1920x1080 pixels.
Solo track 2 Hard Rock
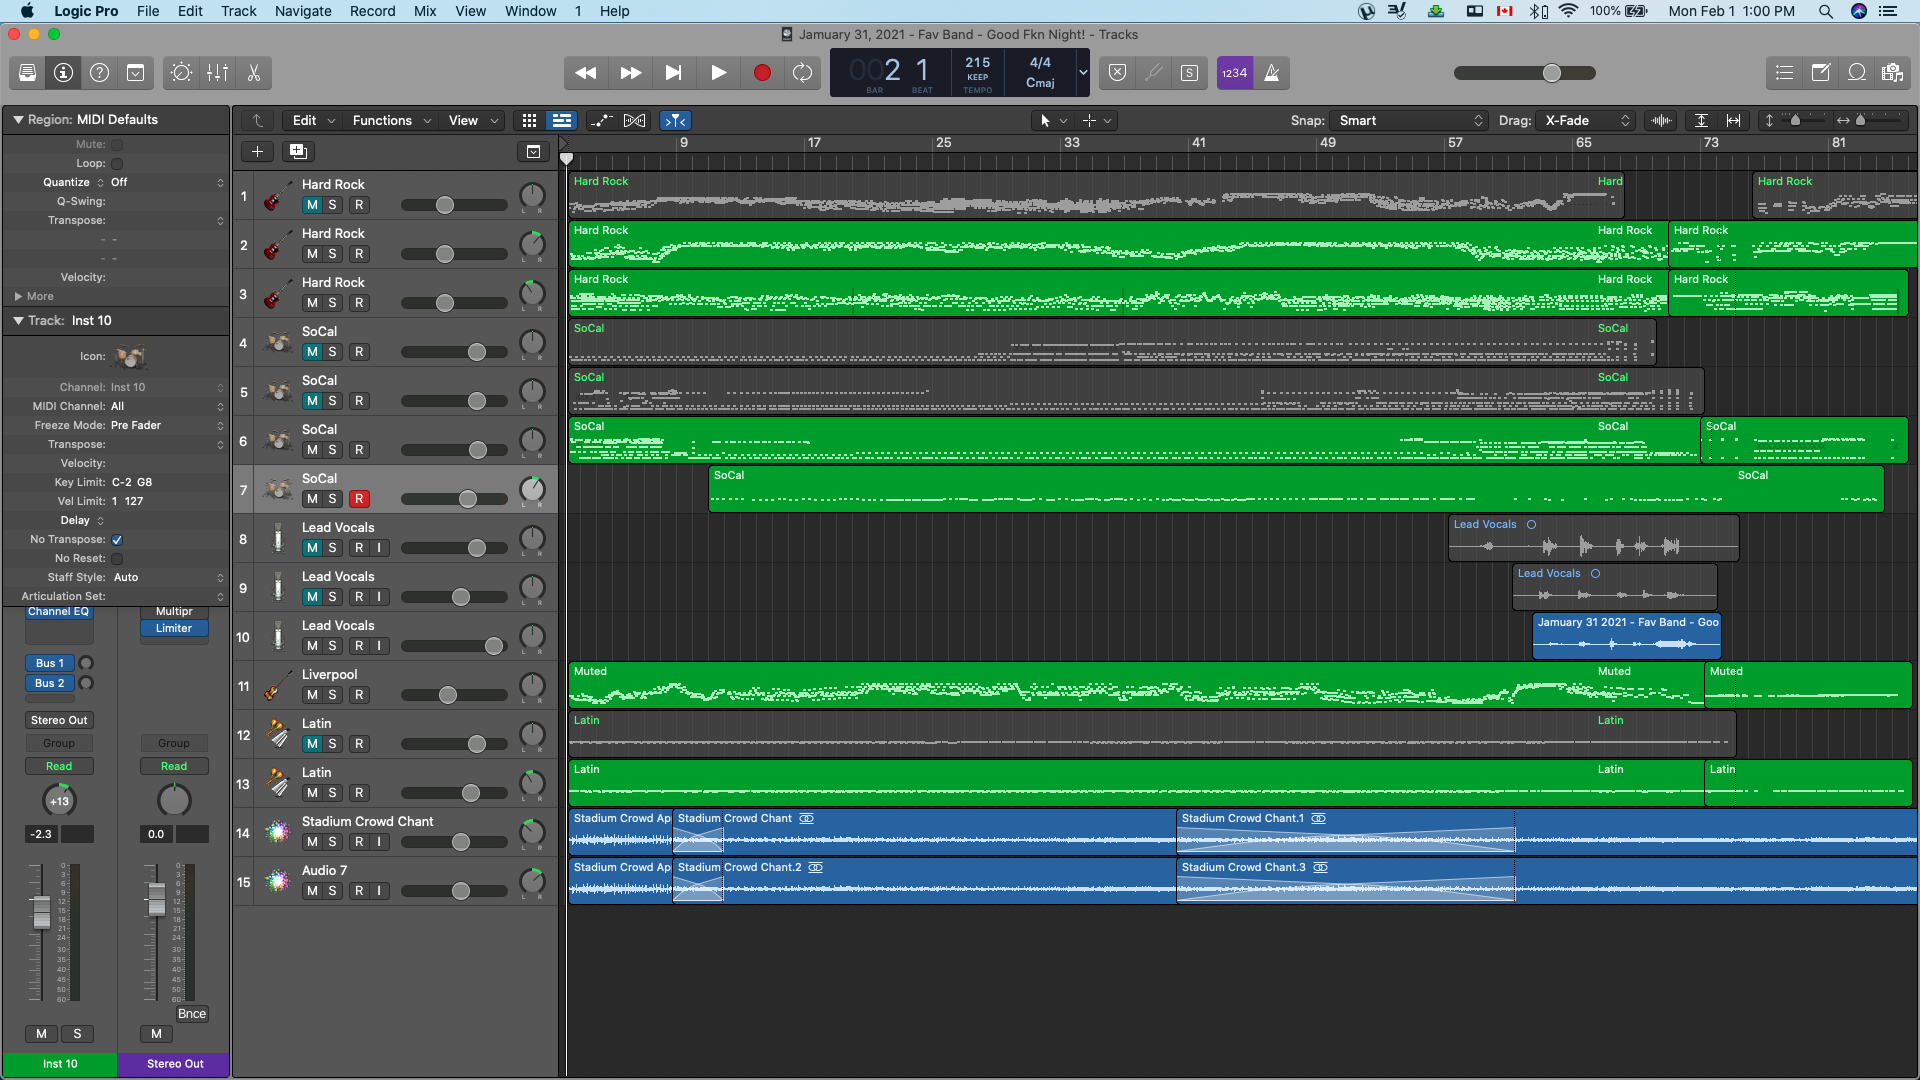333,254
